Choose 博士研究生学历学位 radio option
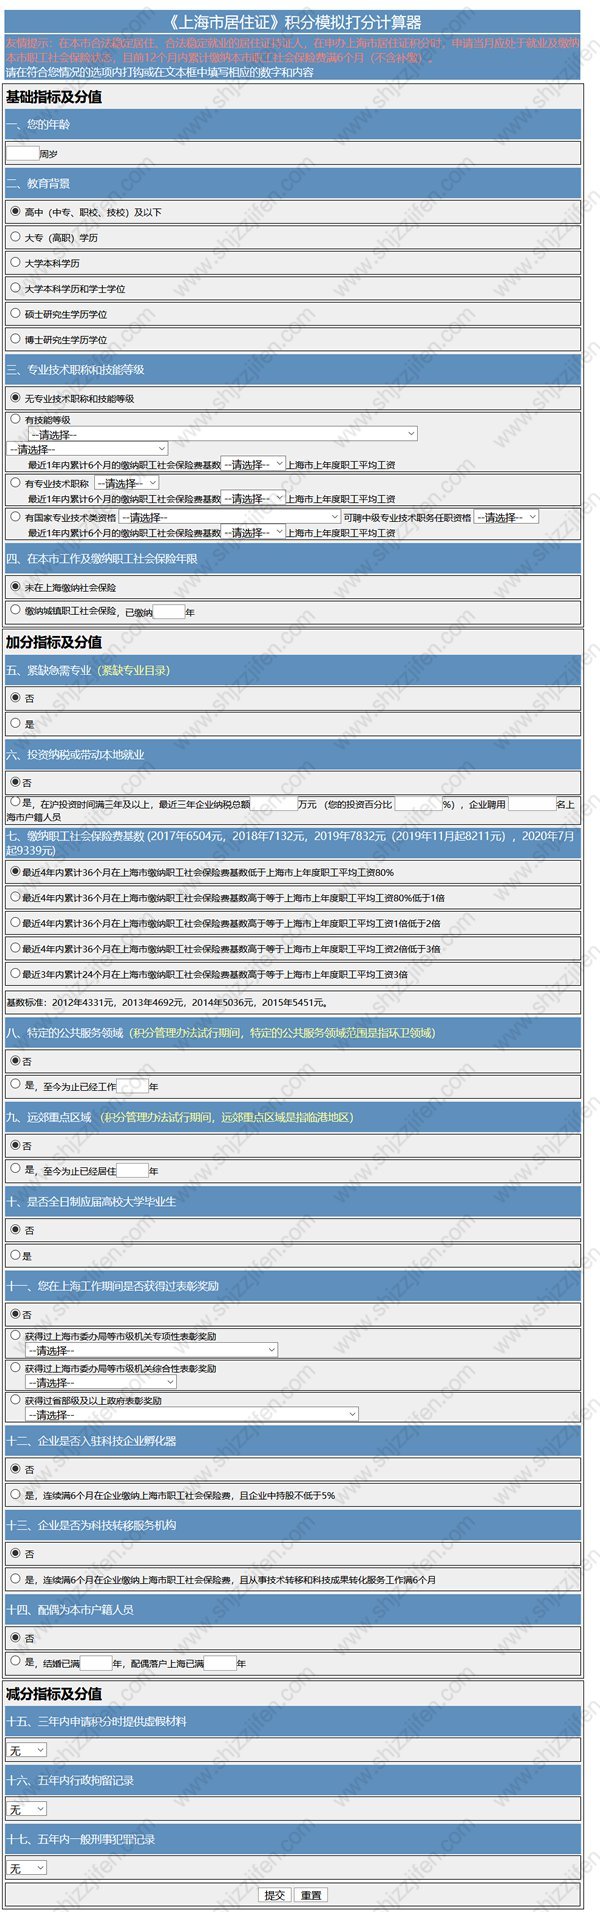 click(15, 339)
